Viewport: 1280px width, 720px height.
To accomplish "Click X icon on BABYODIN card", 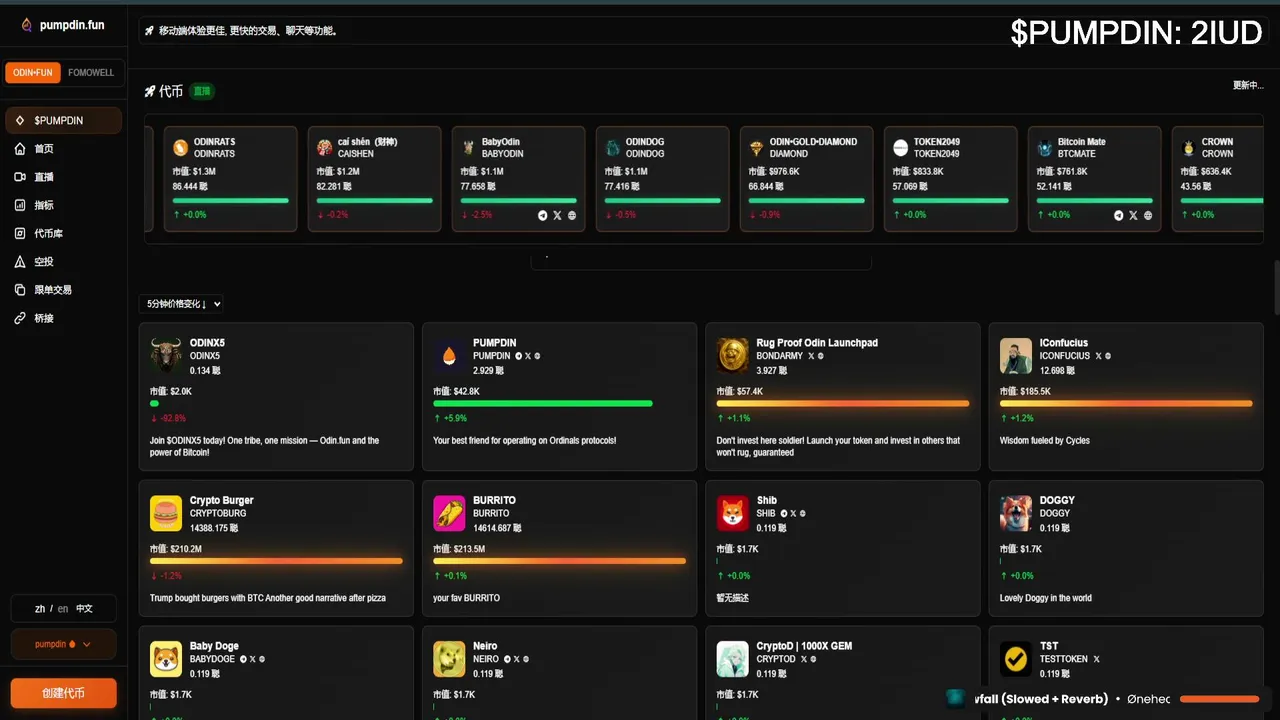I will (x=558, y=215).
